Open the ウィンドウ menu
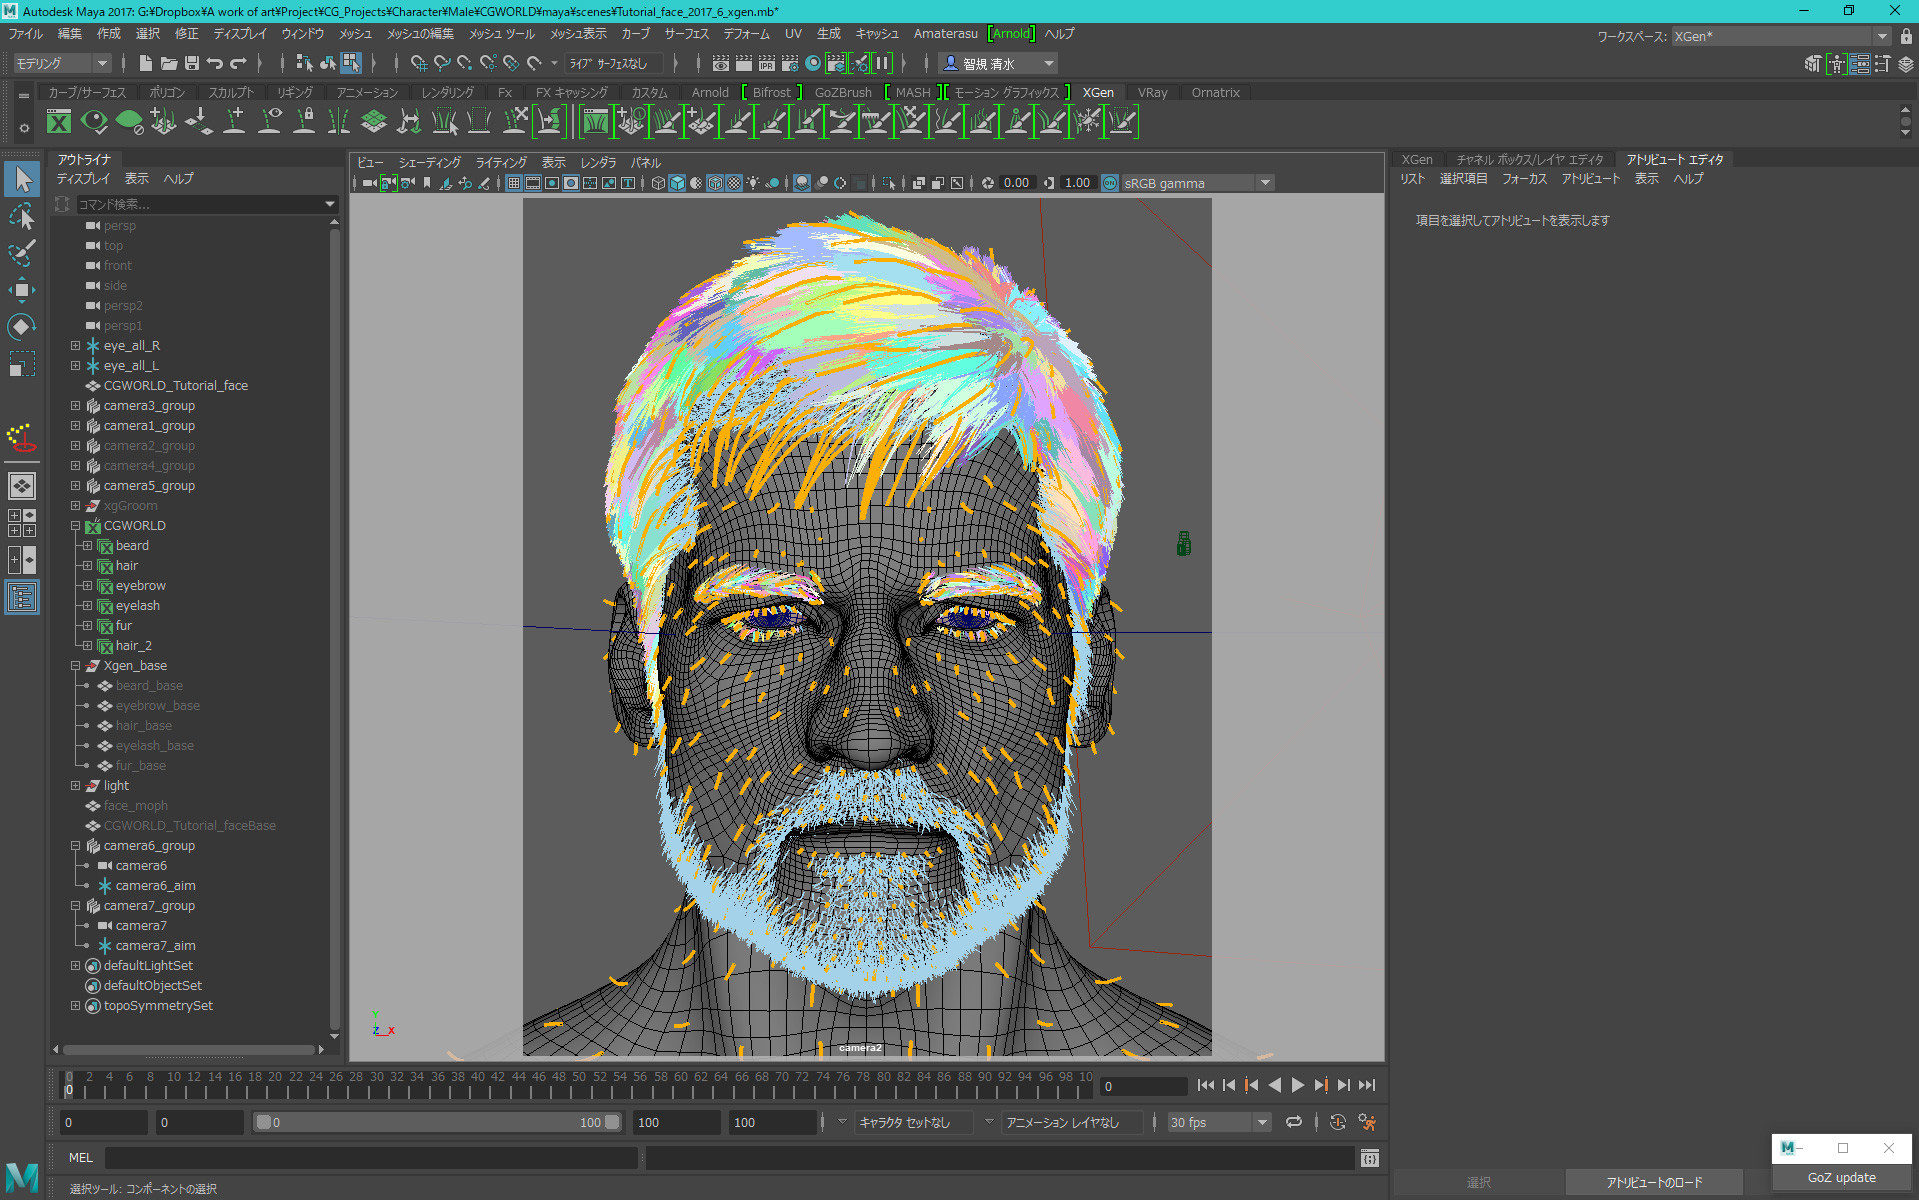The height and width of the screenshot is (1200, 1919). [x=302, y=34]
